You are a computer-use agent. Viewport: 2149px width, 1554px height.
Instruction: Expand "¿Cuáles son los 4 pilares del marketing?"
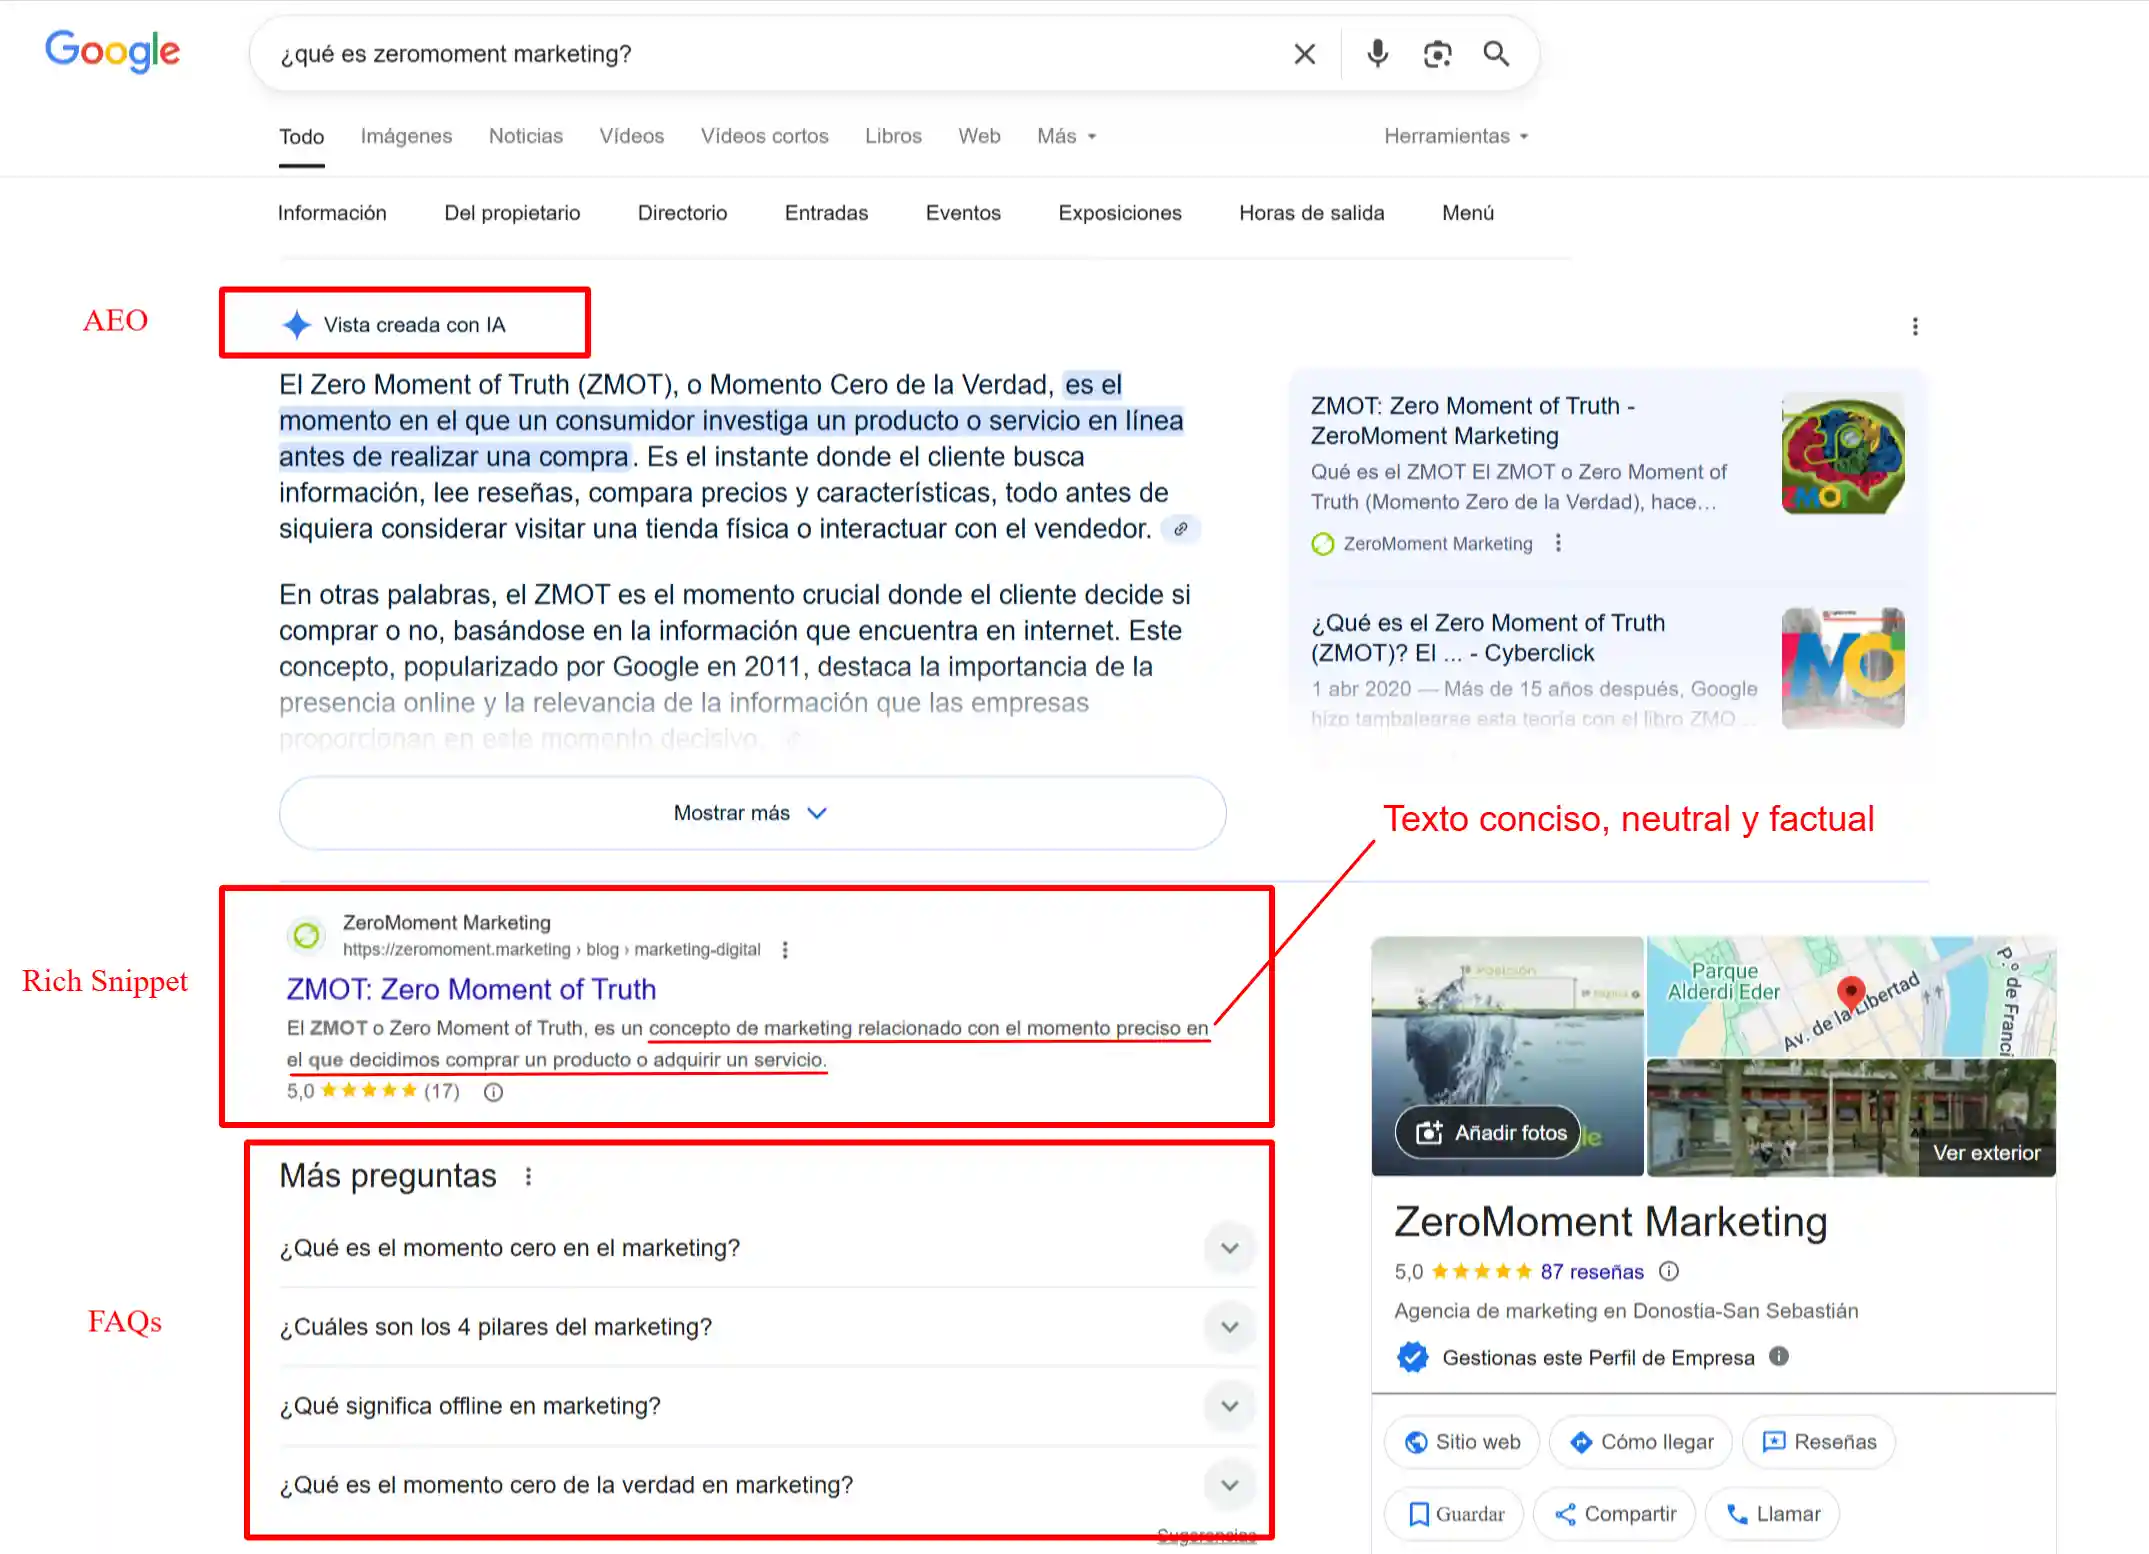coord(1229,1327)
